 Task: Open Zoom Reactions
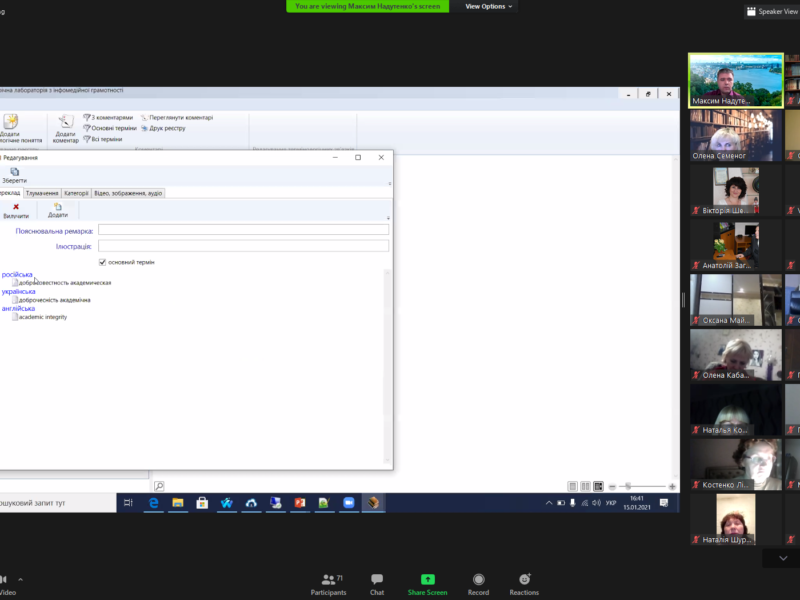tap(524, 584)
